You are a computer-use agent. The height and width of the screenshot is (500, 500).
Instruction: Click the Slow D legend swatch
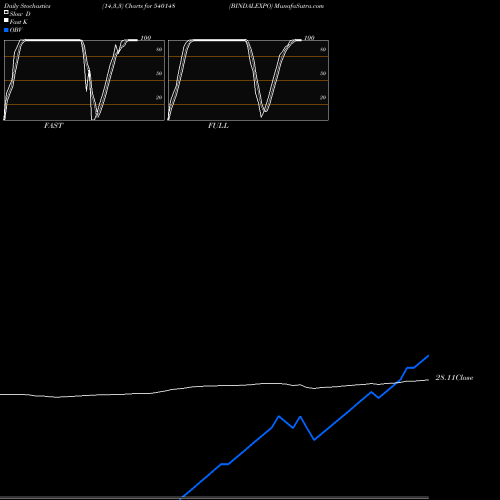pyautogui.click(x=6, y=12)
